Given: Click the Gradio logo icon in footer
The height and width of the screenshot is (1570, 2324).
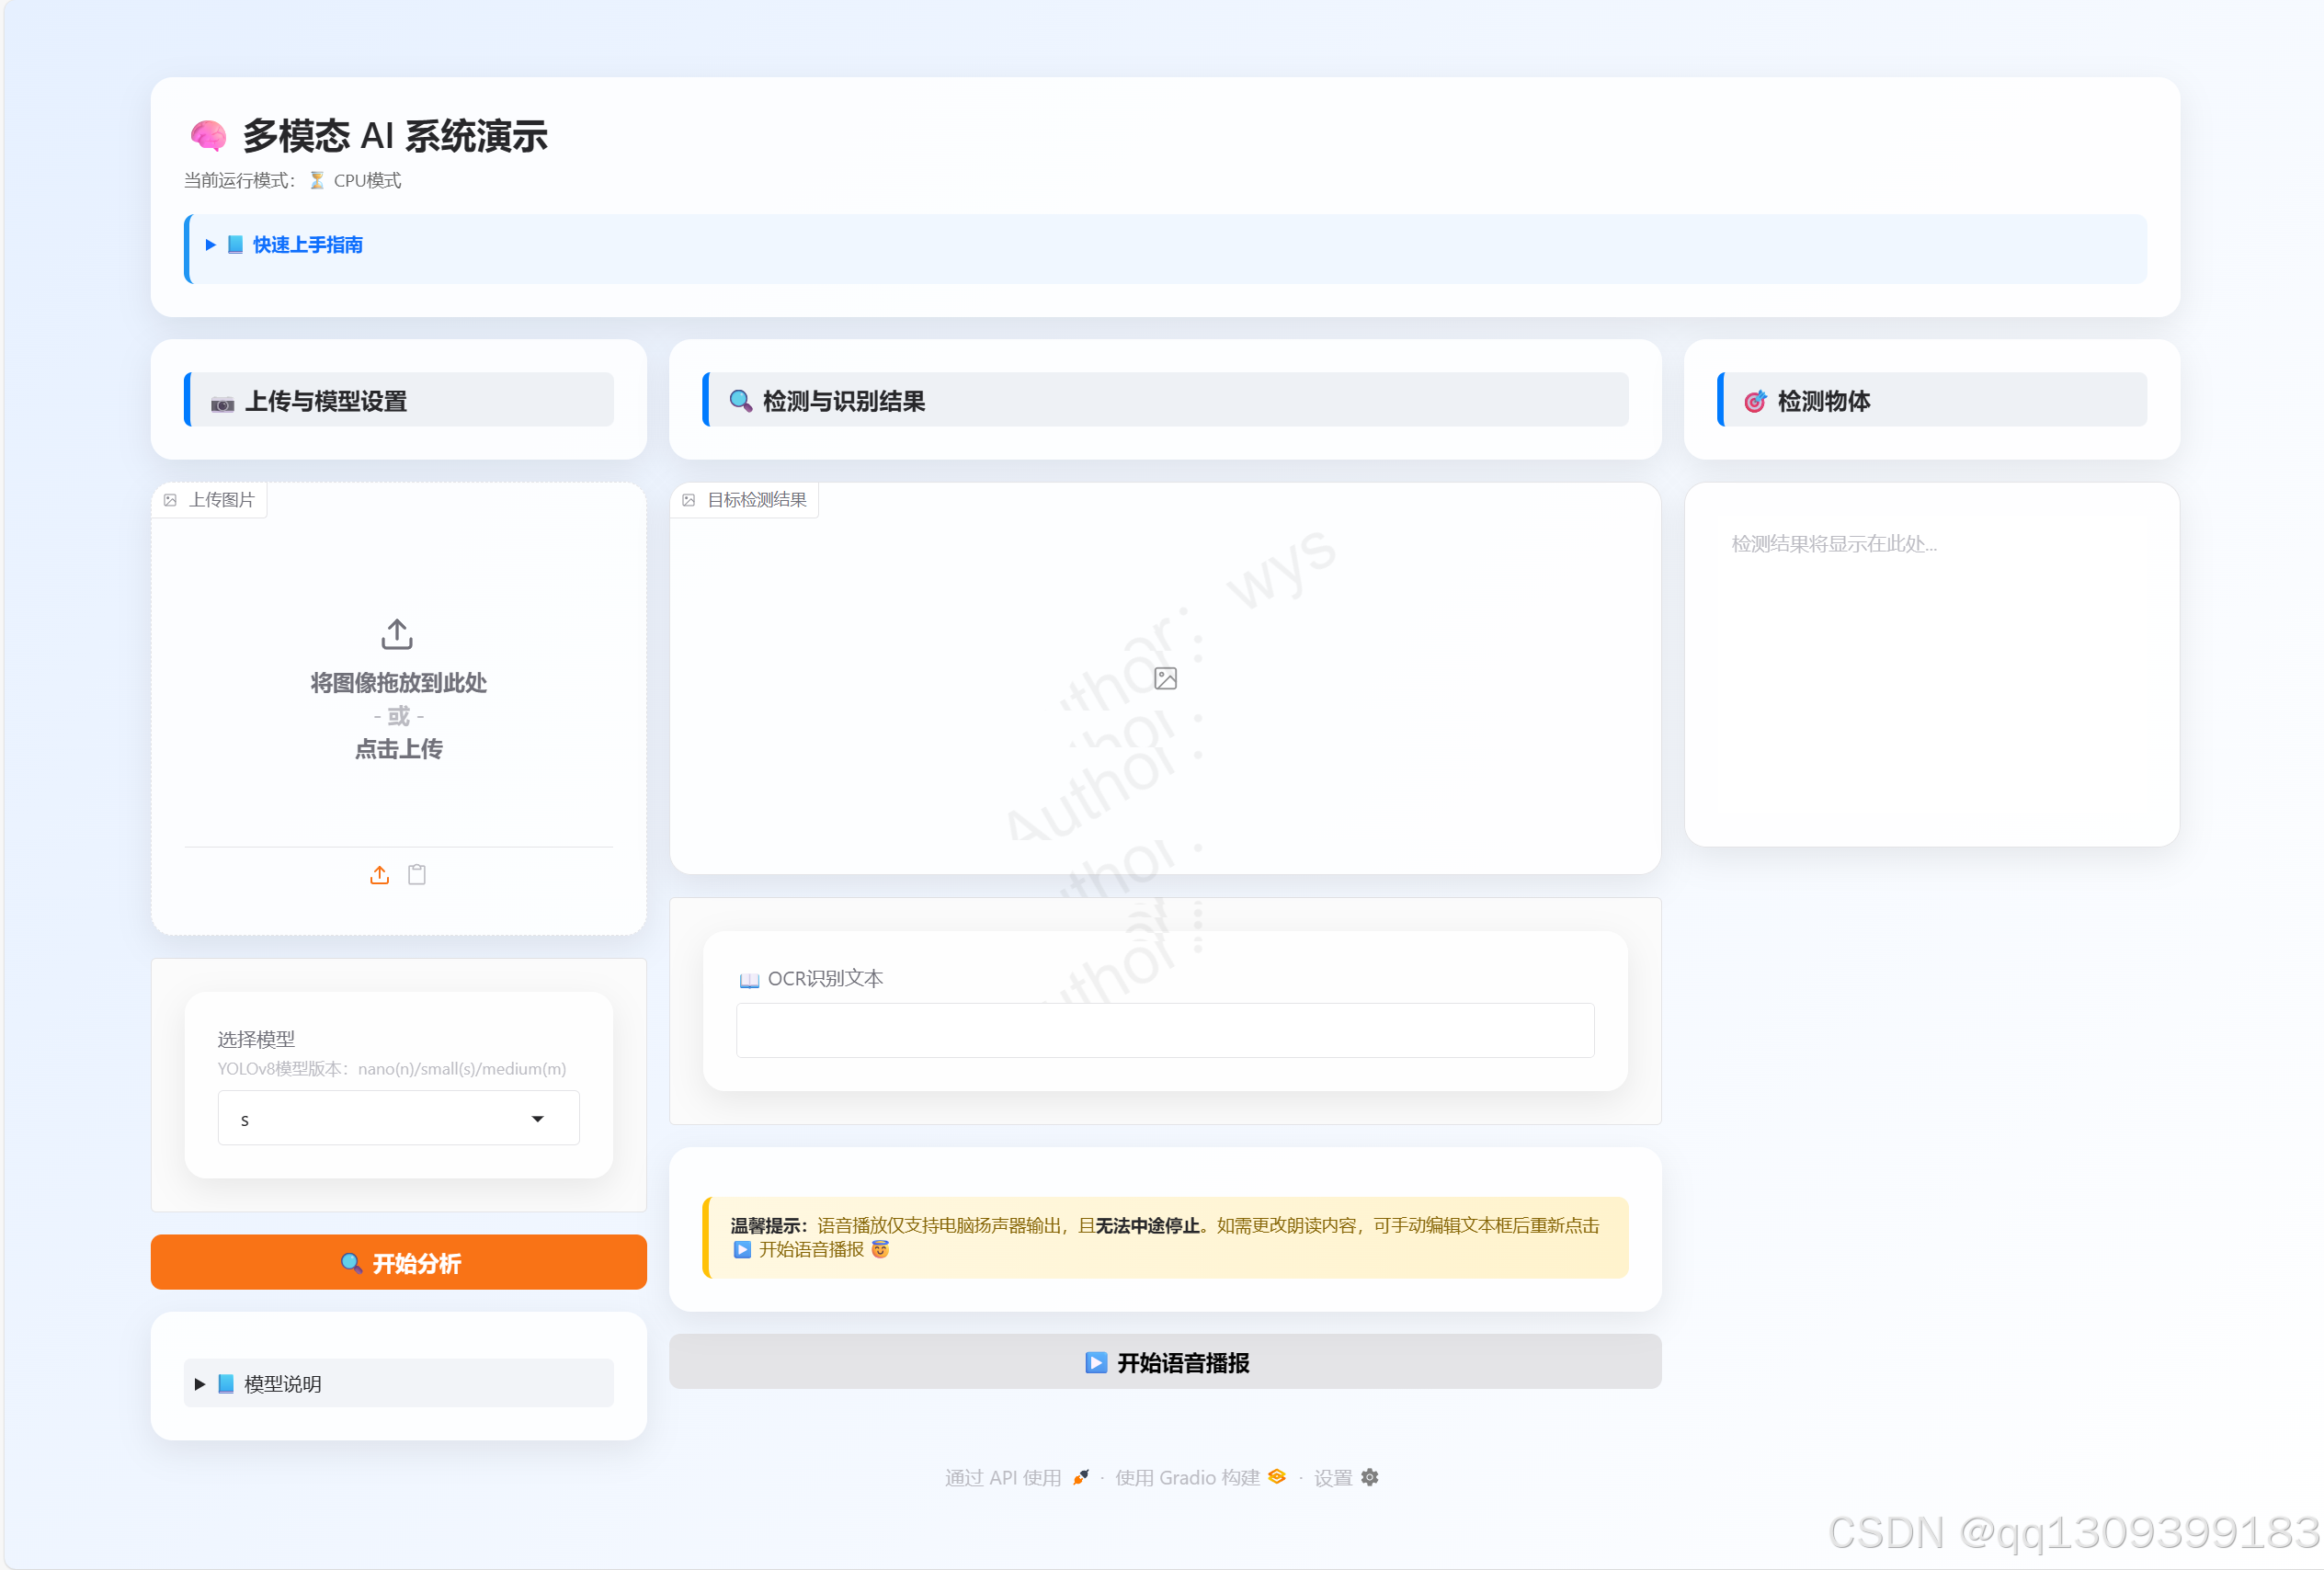Looking at the screenshot, I should 1277,1477.
